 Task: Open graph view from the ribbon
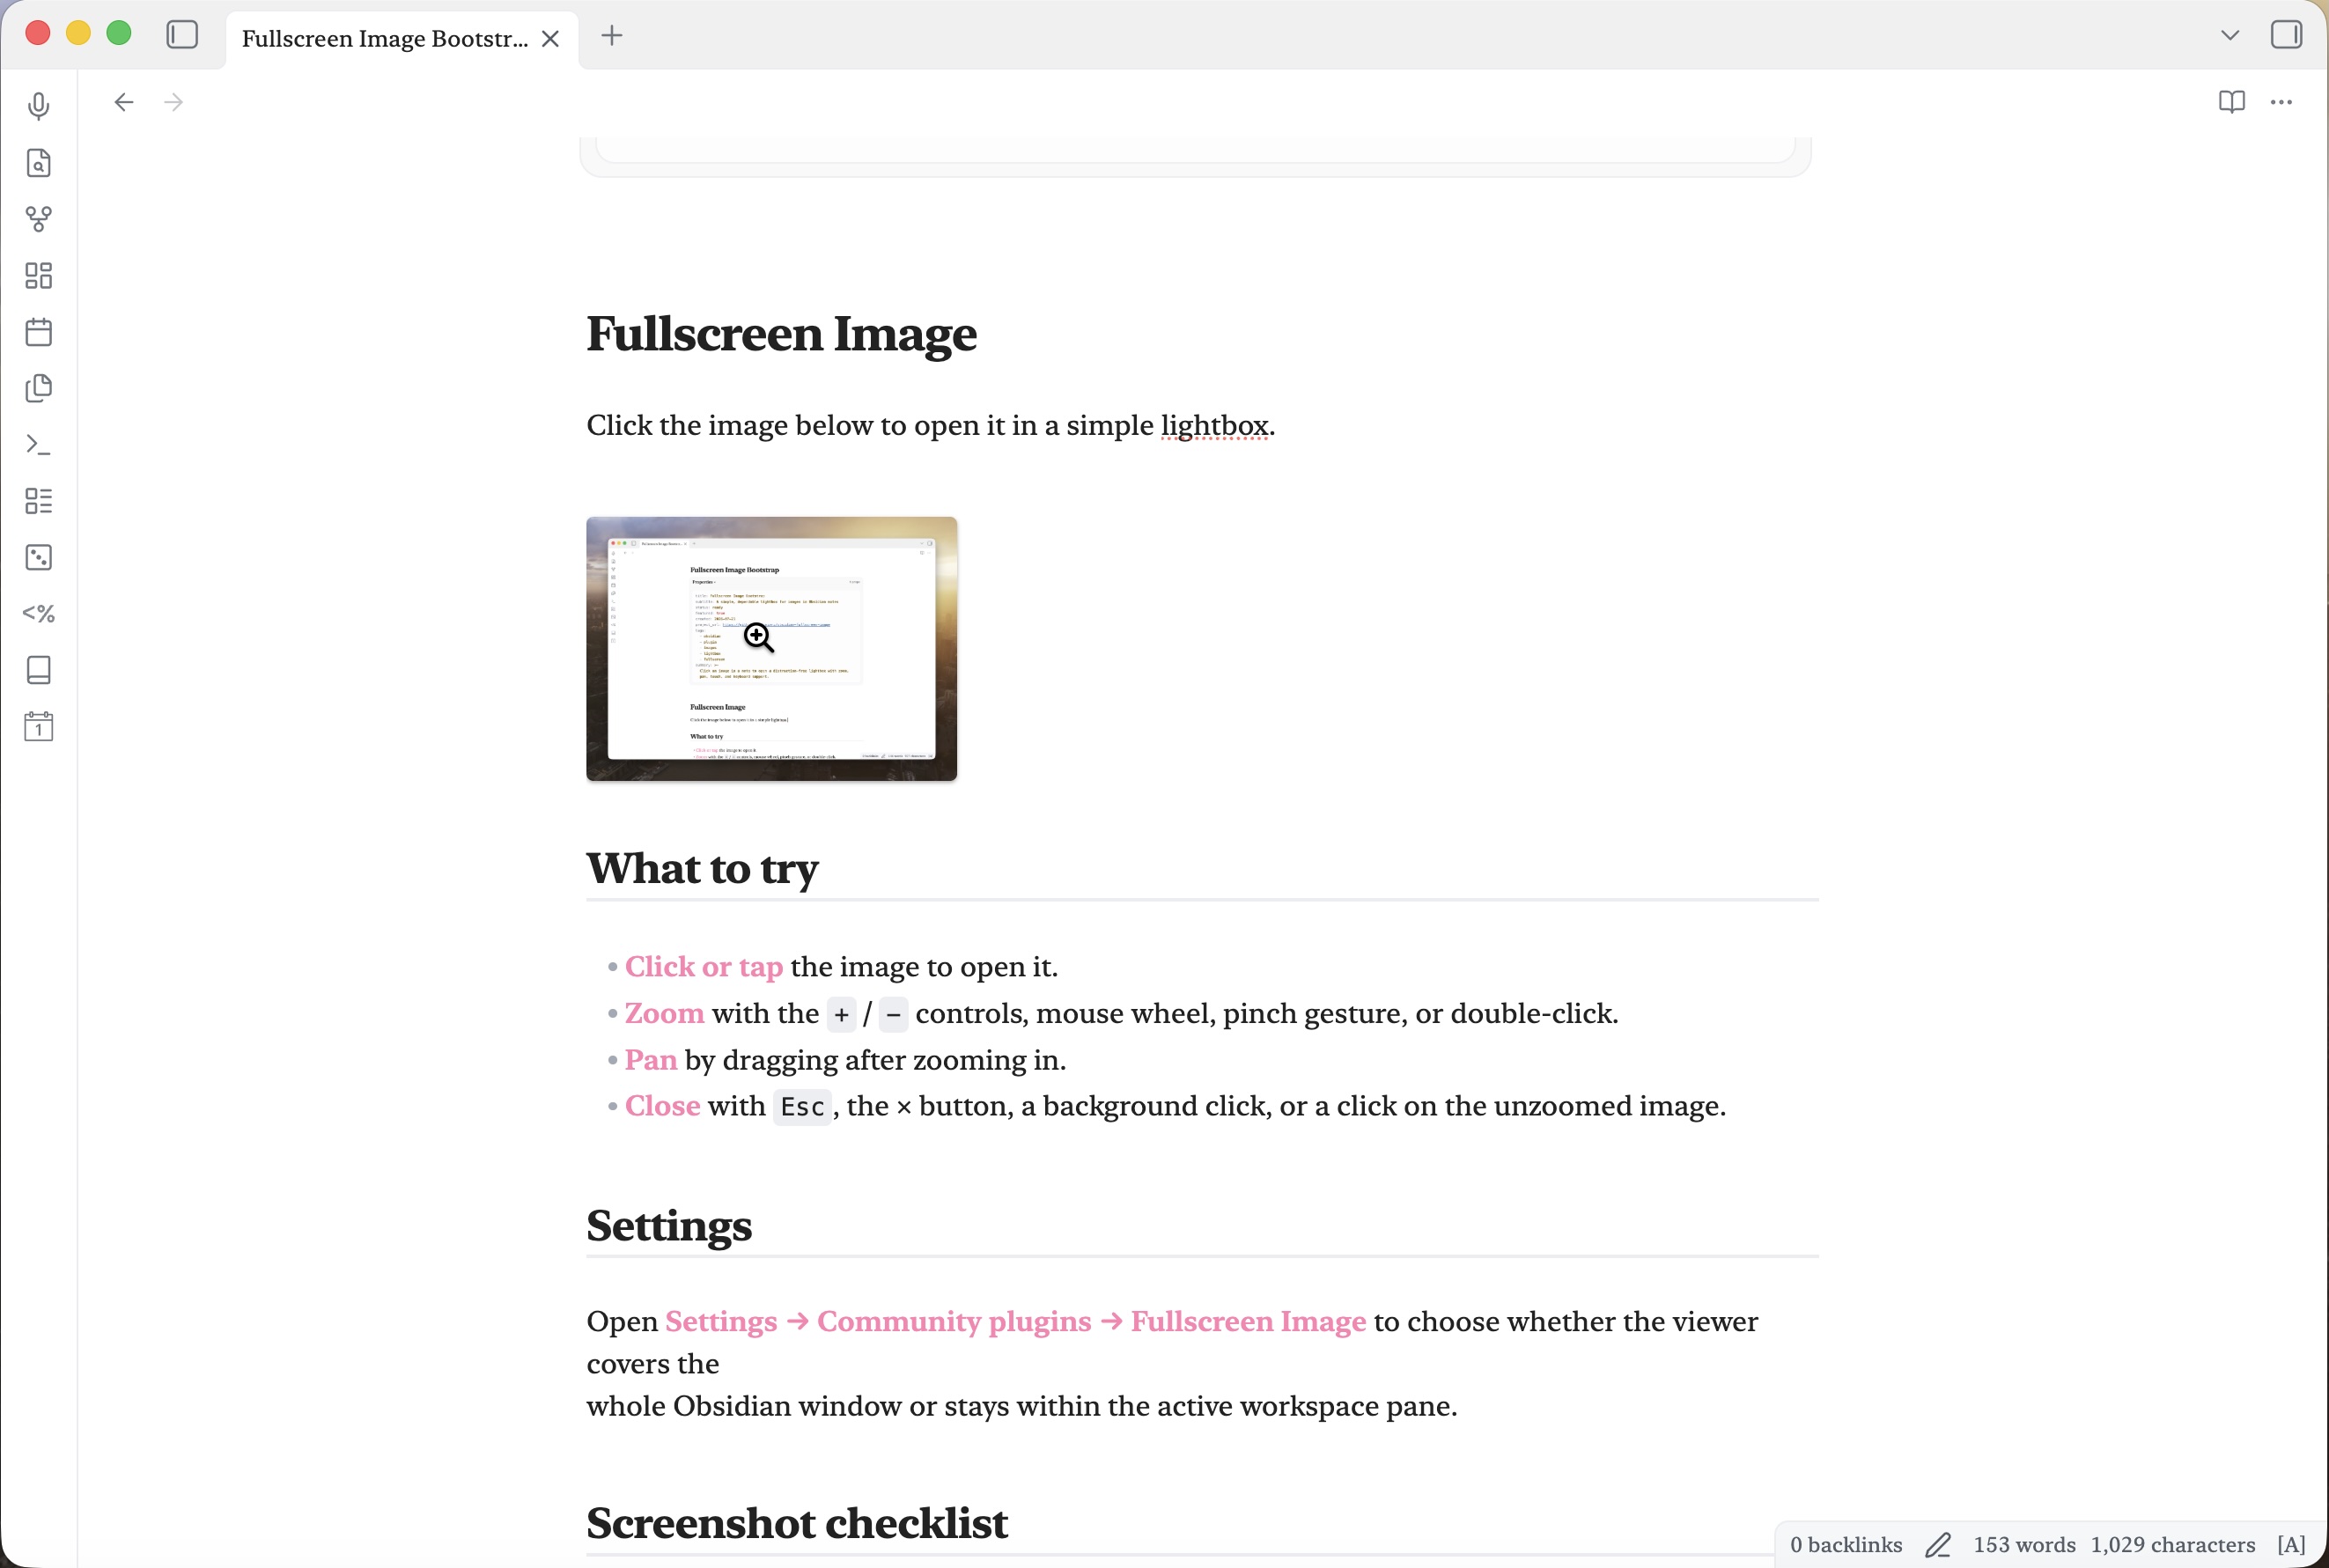(39, 219)
